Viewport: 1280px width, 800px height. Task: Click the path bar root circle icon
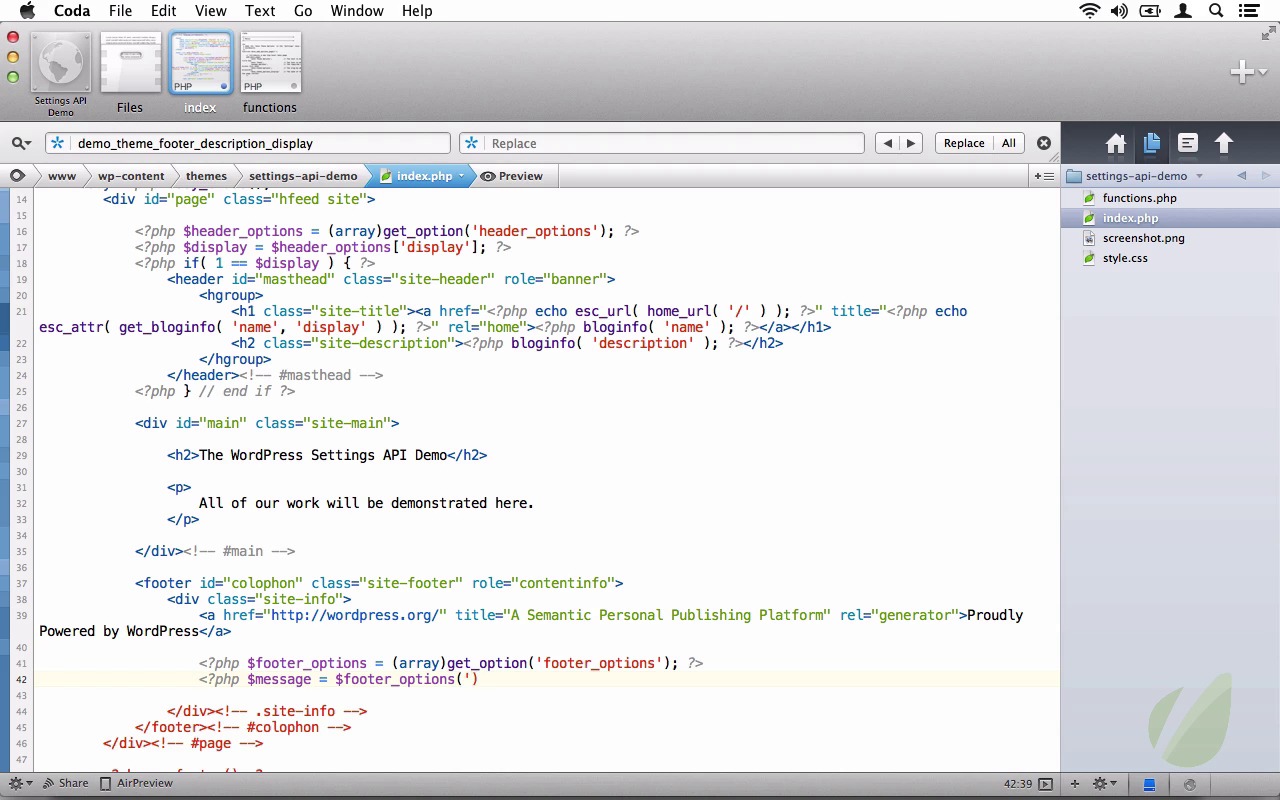coord(17,175)
